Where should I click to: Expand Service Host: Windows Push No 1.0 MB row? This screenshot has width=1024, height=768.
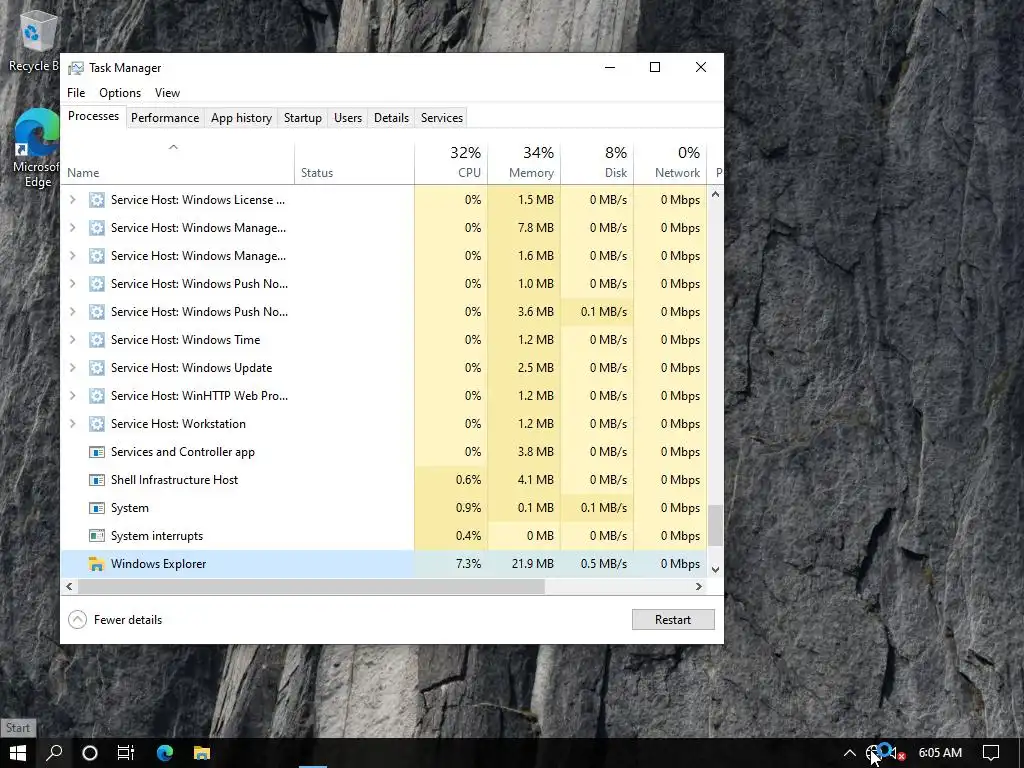[x=72, y=283]
